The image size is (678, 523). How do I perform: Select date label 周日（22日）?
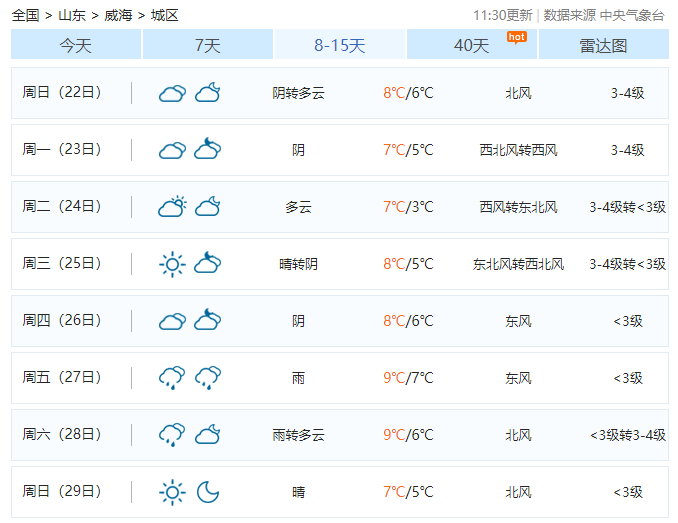62,92
